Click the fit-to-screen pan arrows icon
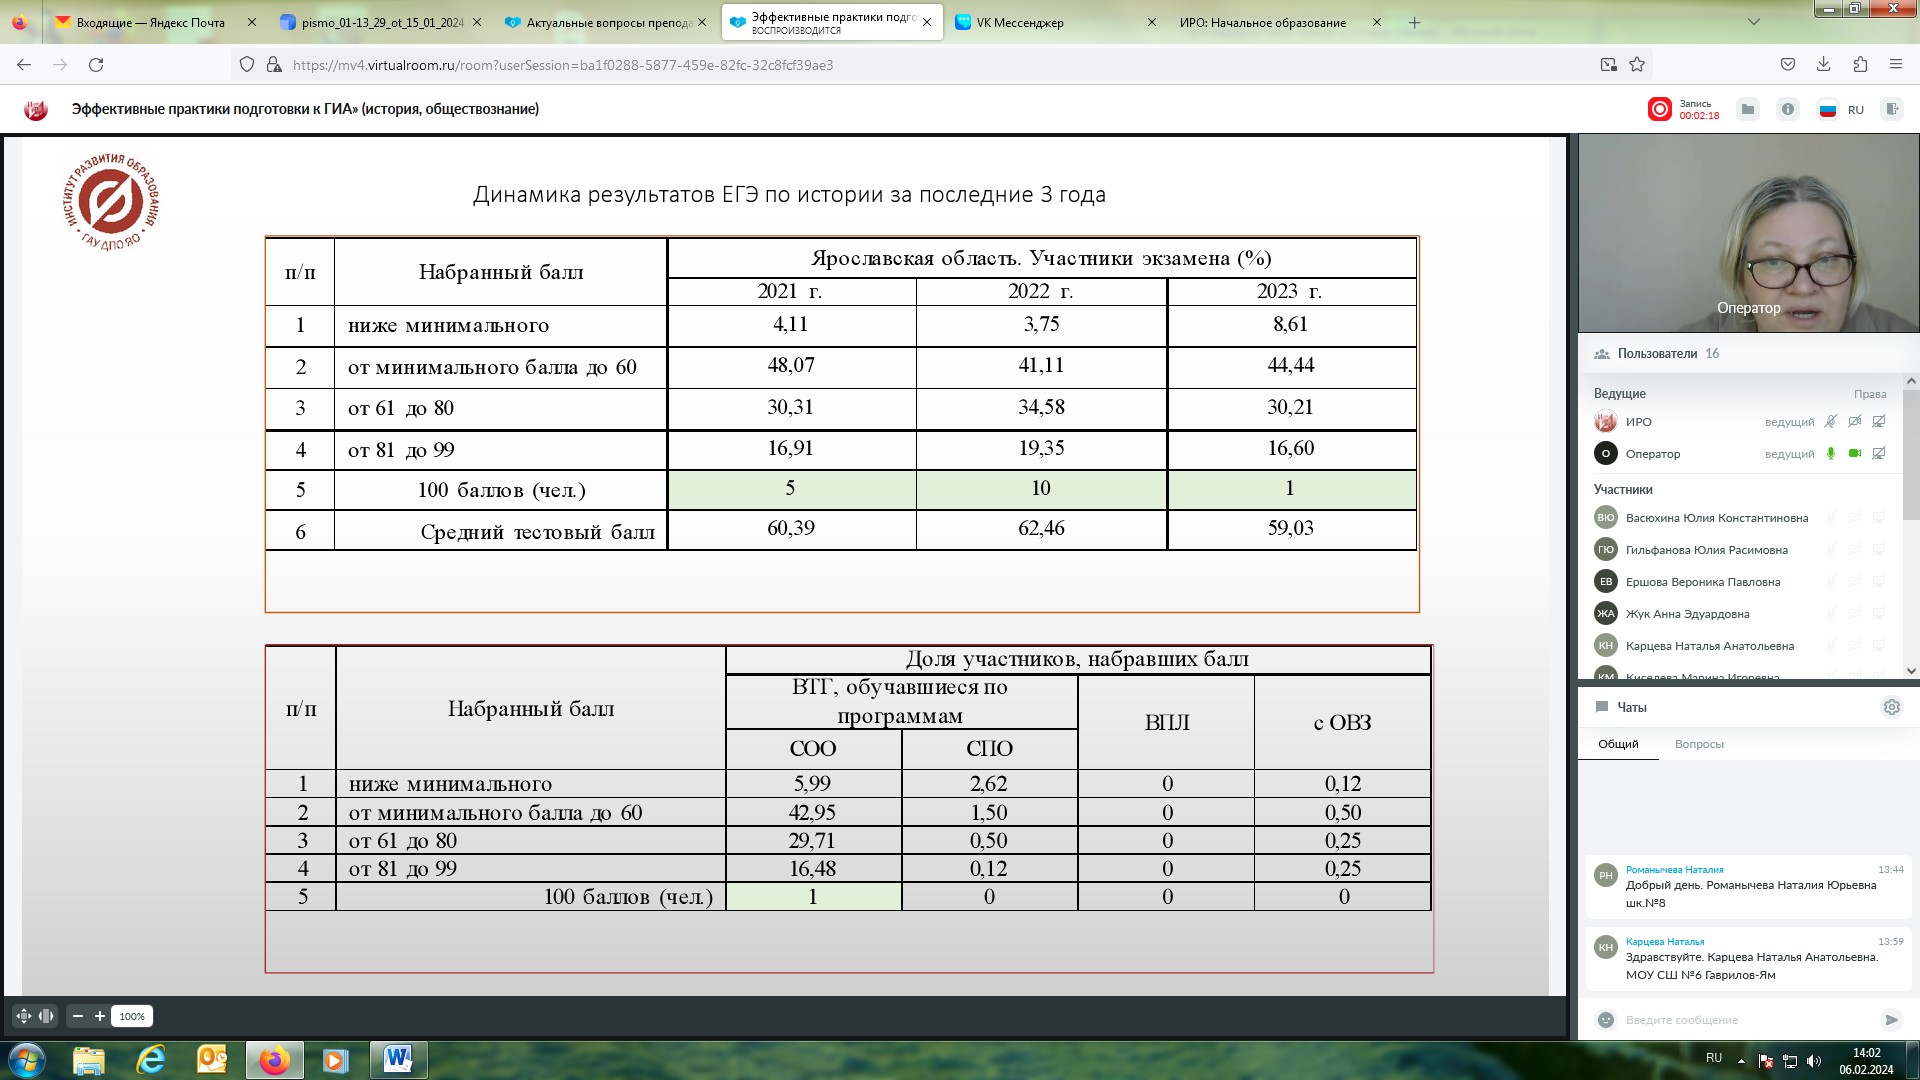This screenshot has height=1080, width=1920. 24,1016
